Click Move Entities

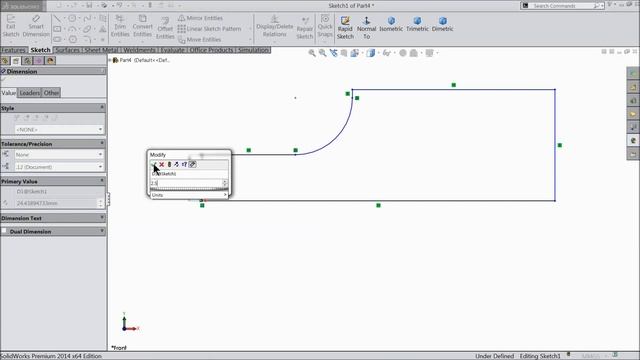coord(200,40)
